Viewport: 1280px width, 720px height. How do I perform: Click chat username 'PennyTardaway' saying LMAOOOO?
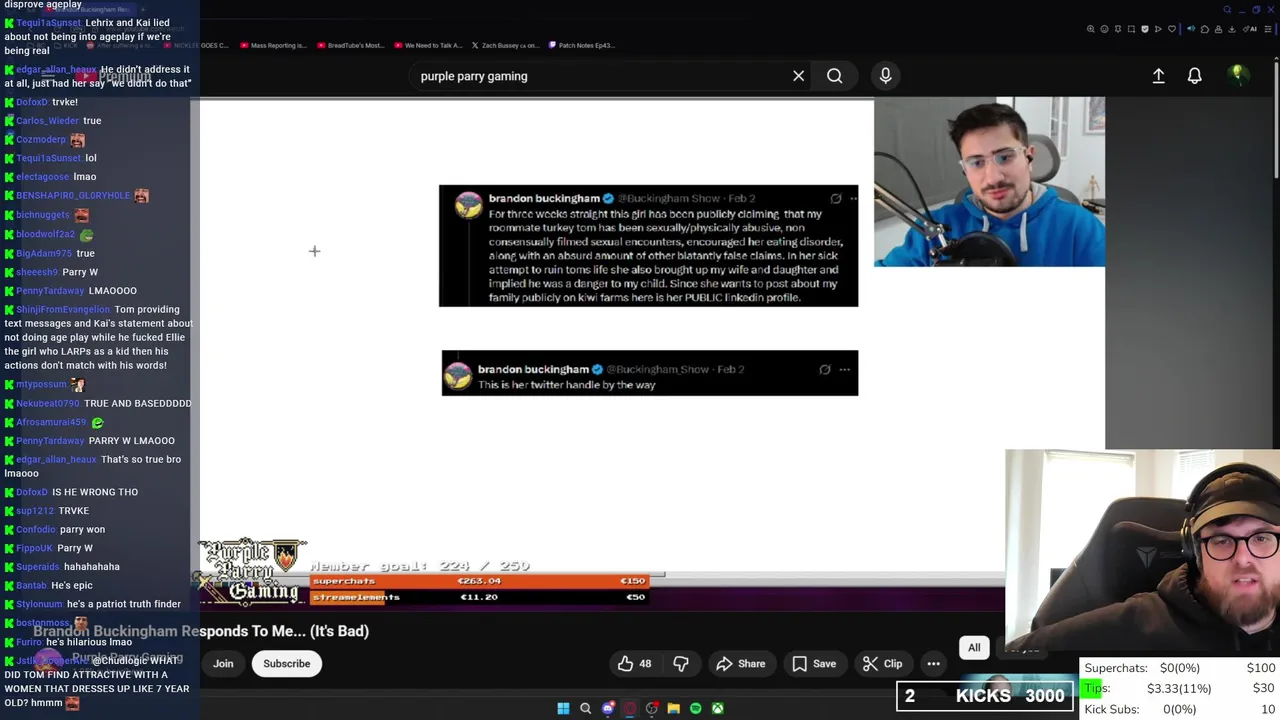tap(50, 291)
